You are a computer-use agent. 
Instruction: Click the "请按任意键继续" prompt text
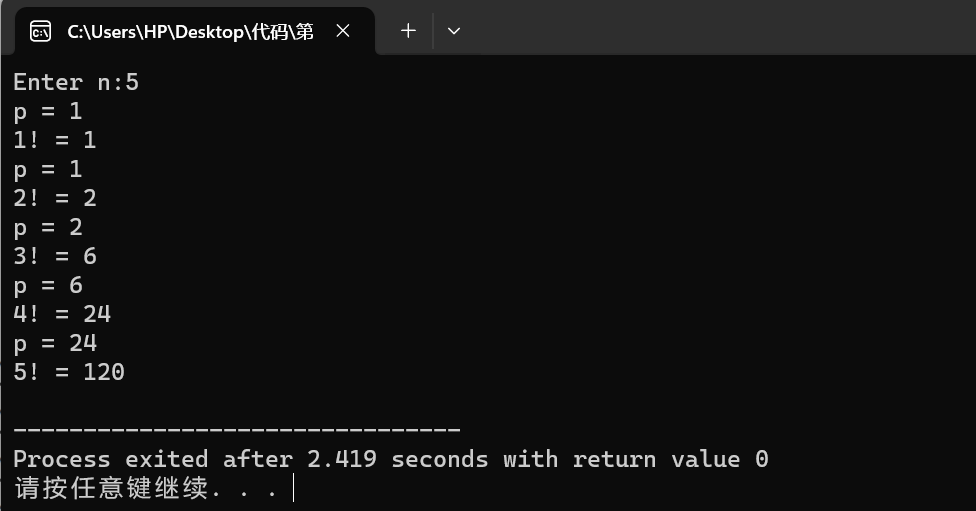tap(111, 488)
